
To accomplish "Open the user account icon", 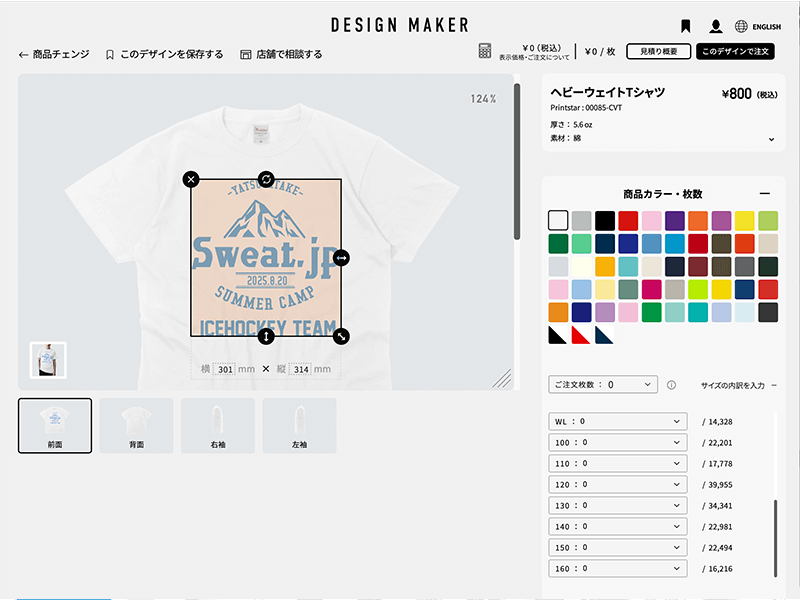I will (x=715, y=26).
